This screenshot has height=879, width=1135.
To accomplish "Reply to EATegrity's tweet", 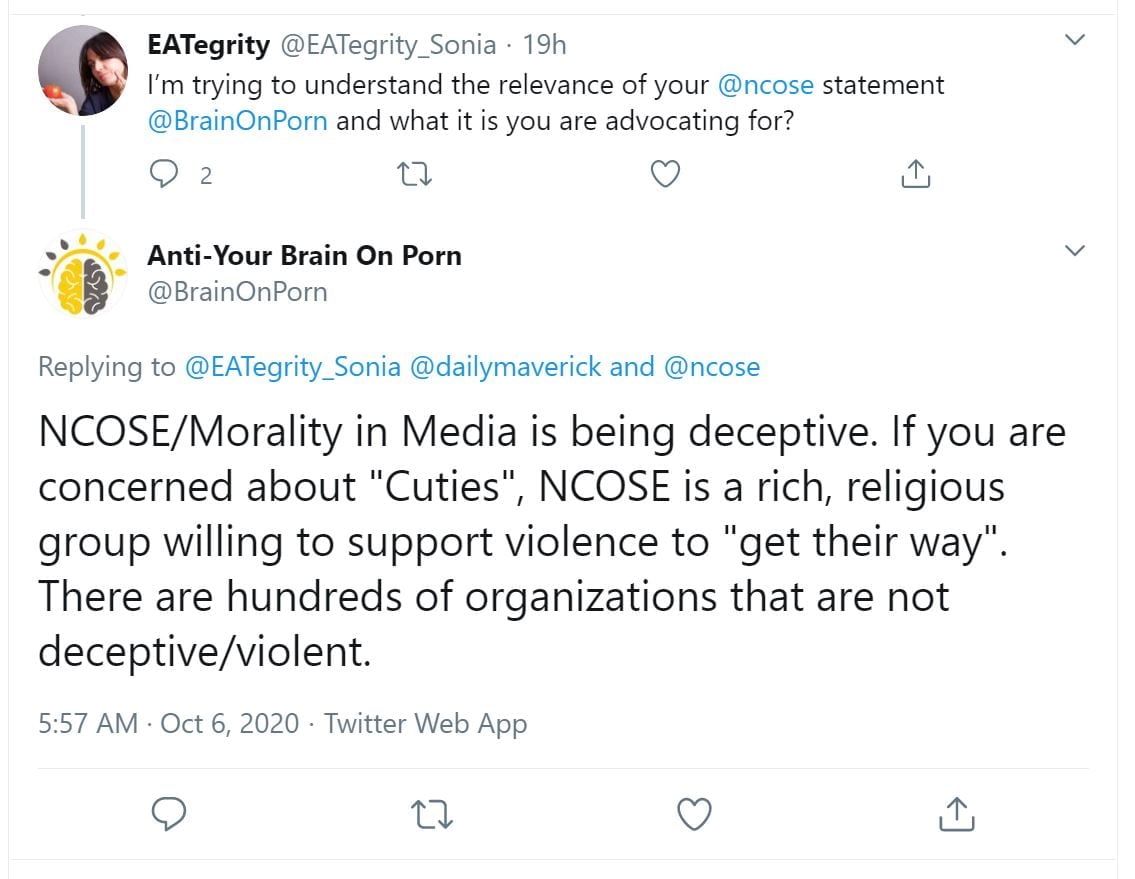I will tap(163, 175).
